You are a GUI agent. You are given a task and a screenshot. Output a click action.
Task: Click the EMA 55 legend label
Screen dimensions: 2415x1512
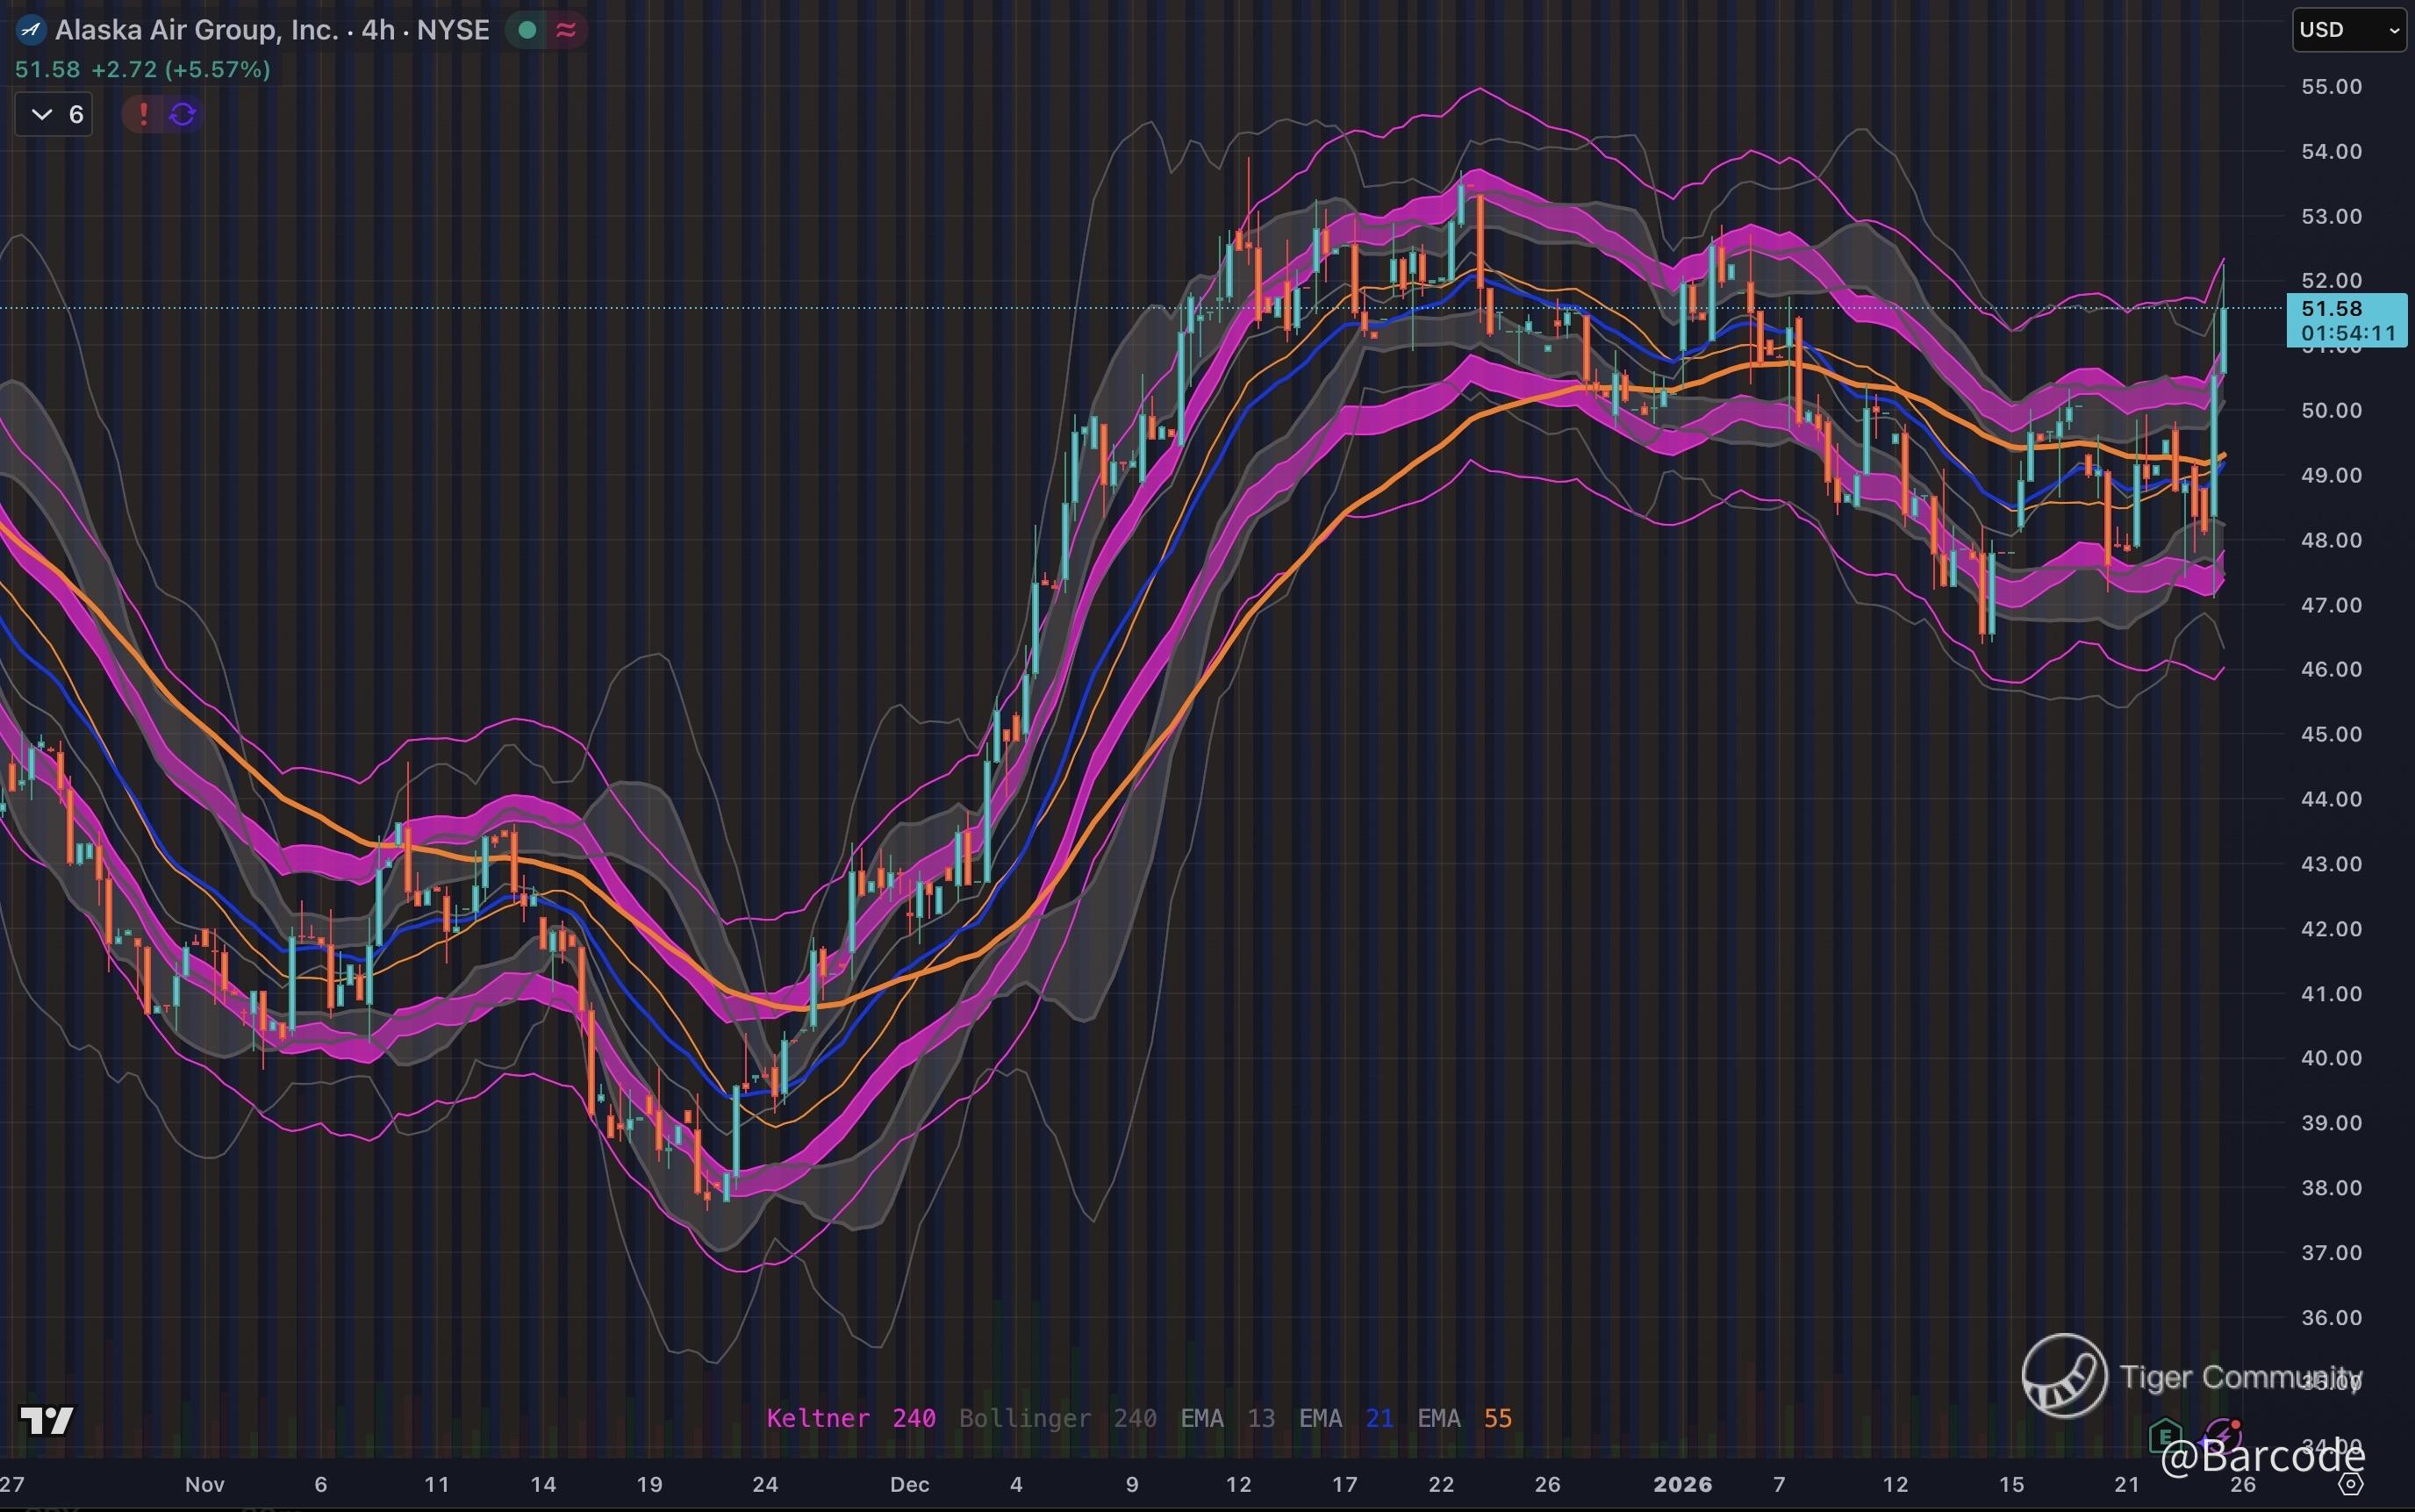pyautogui.click(x=1464, y=1418)
